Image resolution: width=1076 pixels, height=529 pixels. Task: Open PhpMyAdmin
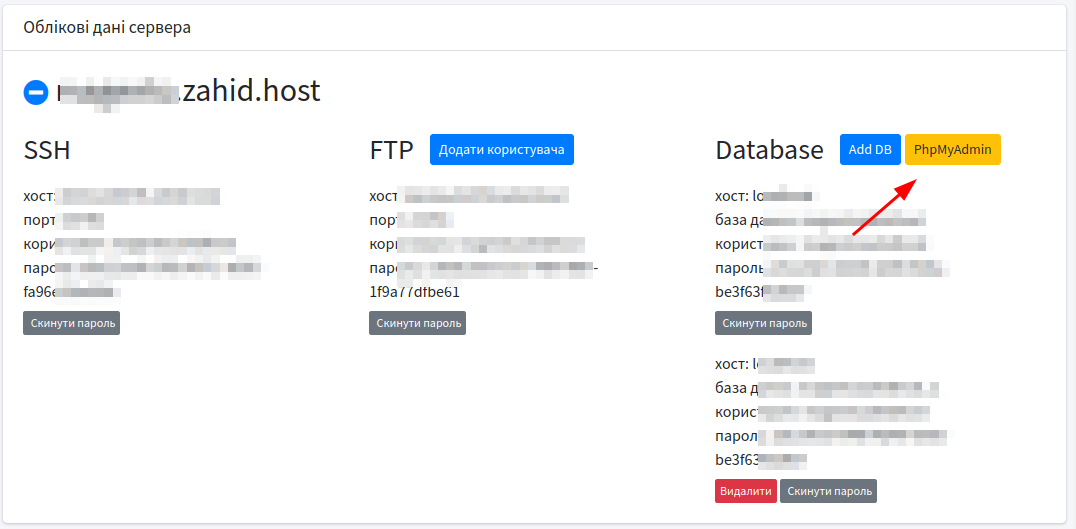(x=952, y=150)
